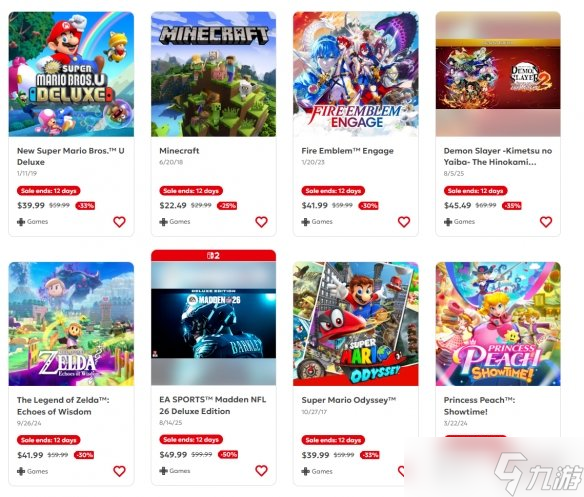
Task: Click the Legend of Zelda: Echoes of Wisdom title
Action: 63,406
